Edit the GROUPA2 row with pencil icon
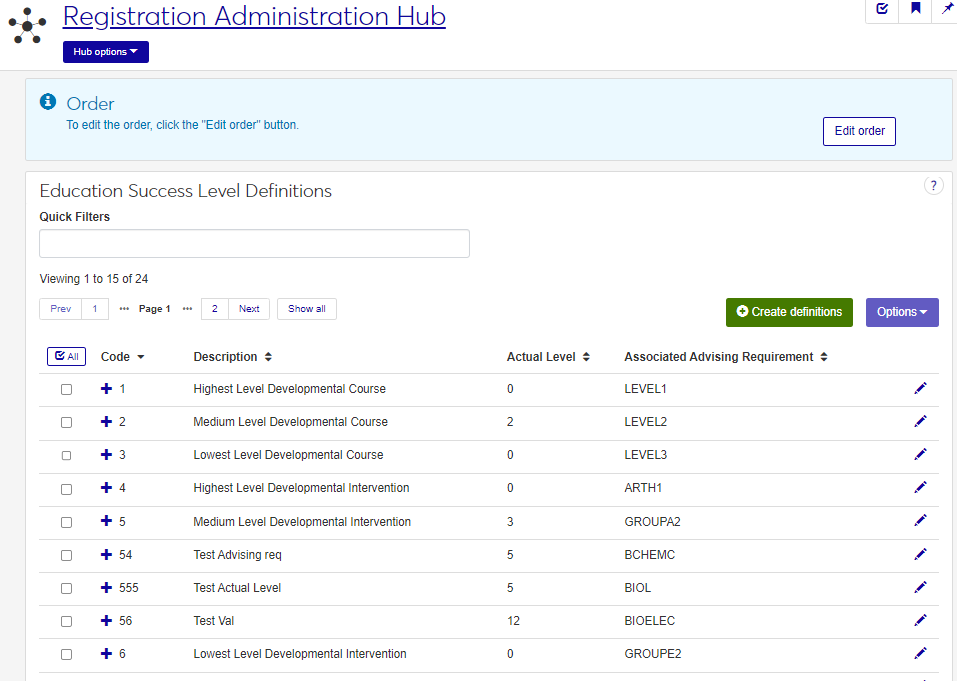 pos(920,521)
